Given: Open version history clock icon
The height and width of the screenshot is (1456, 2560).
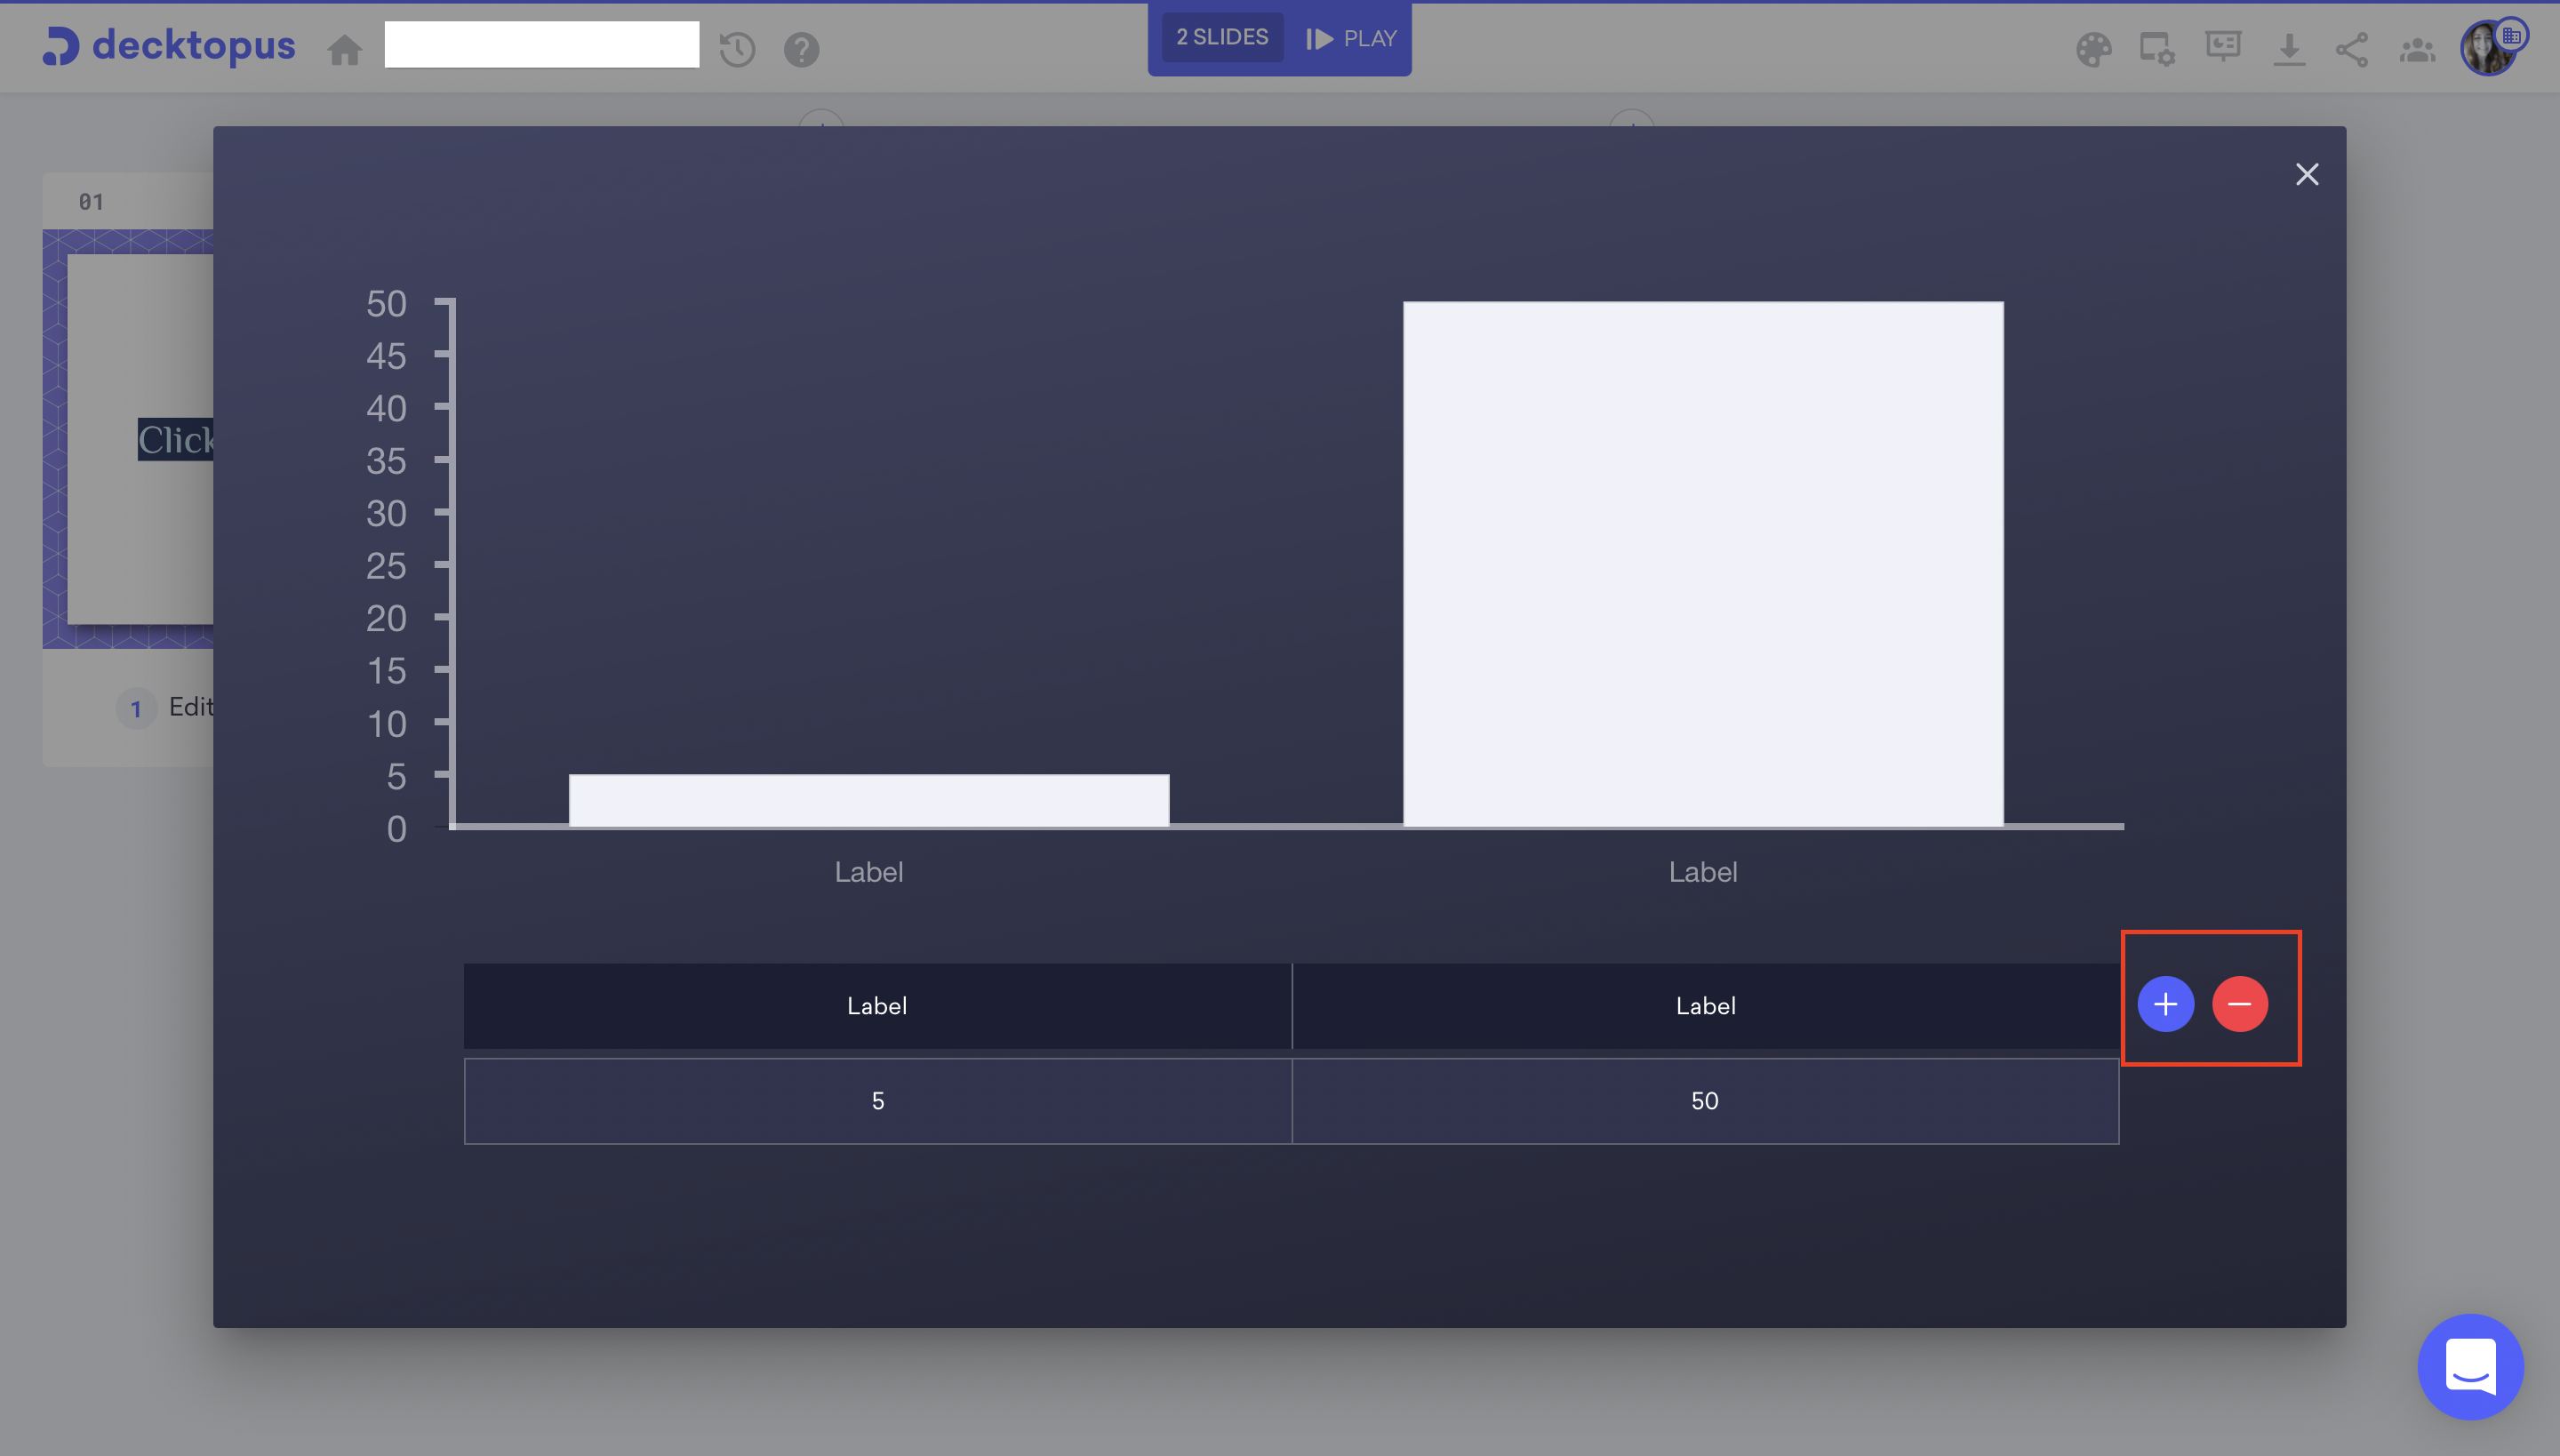Looking at the screenshot, I should click(x=737, y=49).
